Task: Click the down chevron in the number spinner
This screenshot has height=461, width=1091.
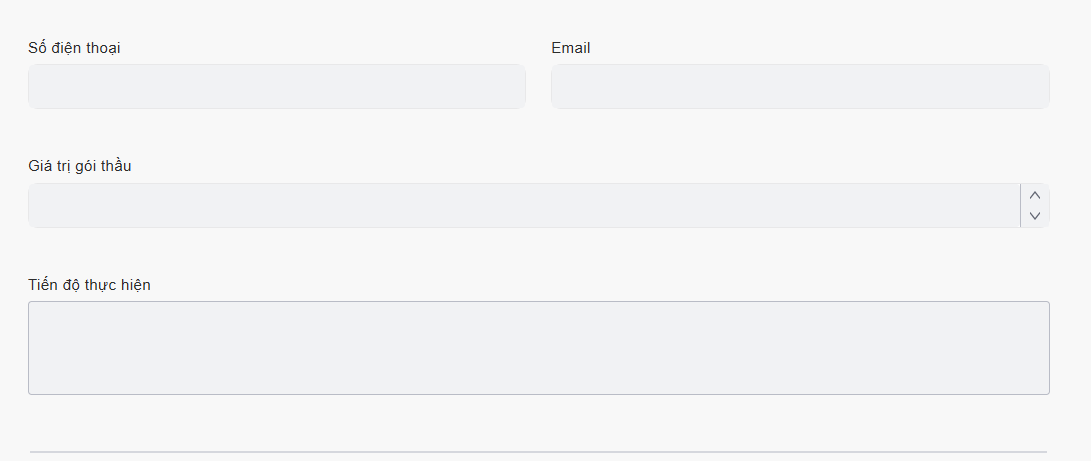Action: click(1035, 216)
